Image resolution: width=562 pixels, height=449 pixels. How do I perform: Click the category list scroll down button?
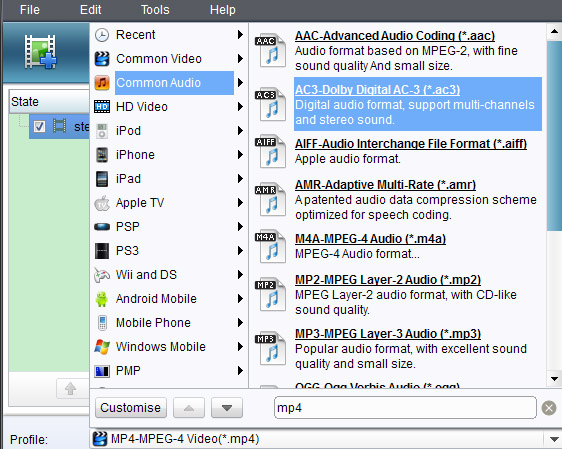click(227, 408)
